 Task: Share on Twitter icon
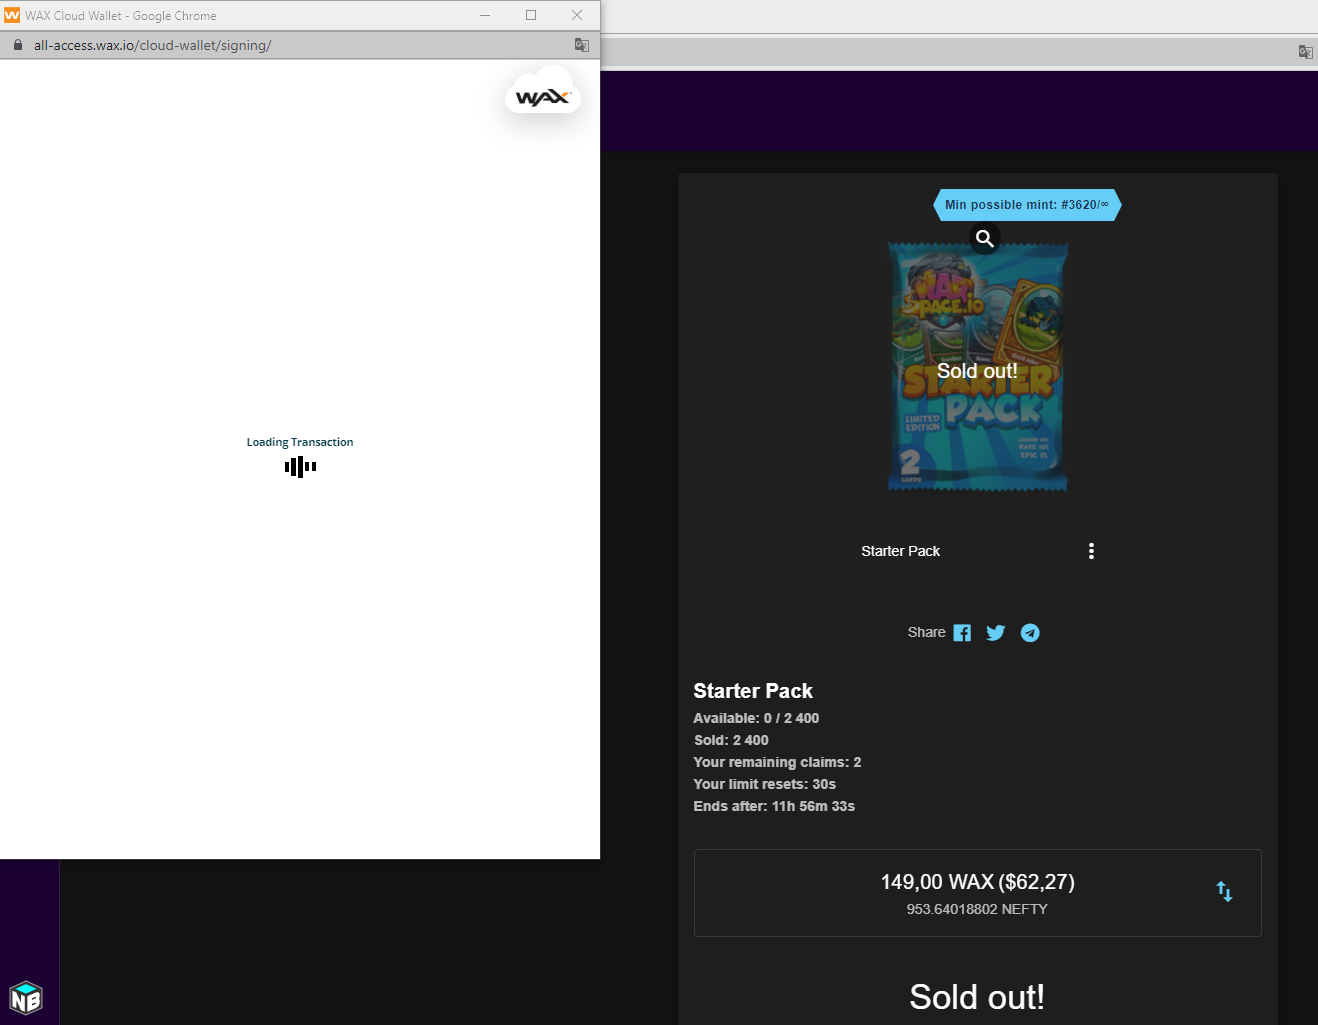(x=996, y=633)
